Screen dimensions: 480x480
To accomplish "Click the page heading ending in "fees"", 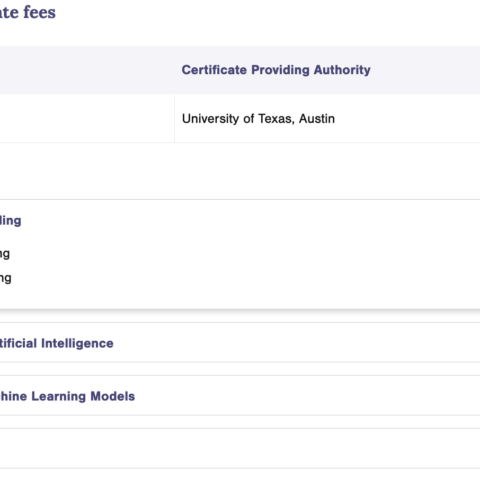I will 28,12.
